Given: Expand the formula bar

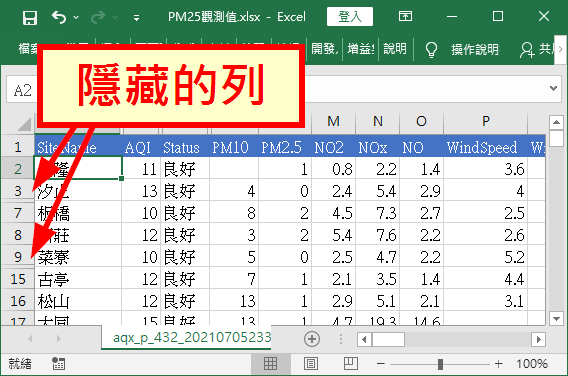Looking at the screenshot, I should coord(553,88).
